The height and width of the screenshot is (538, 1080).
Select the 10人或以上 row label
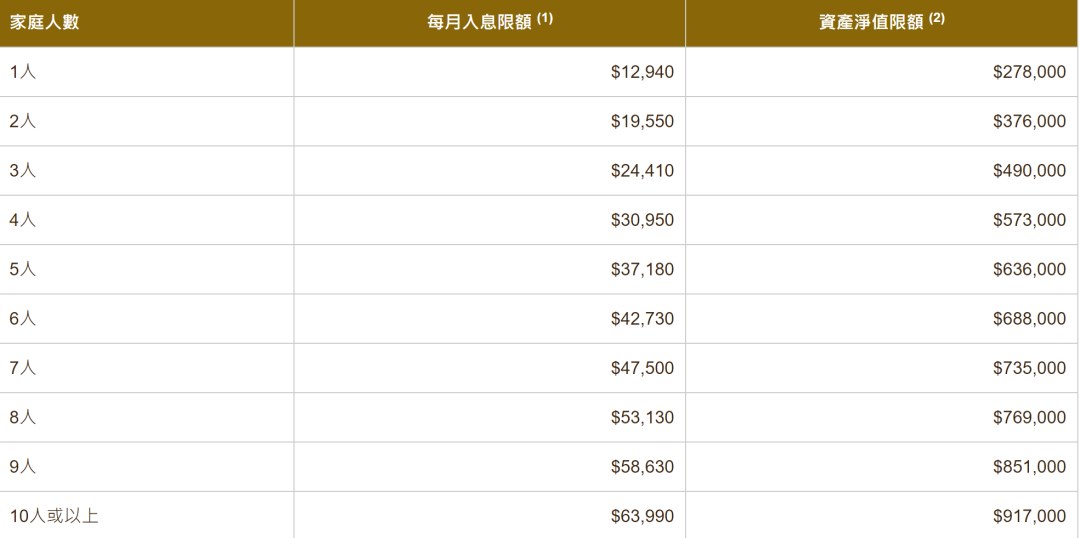pos(54,516)
